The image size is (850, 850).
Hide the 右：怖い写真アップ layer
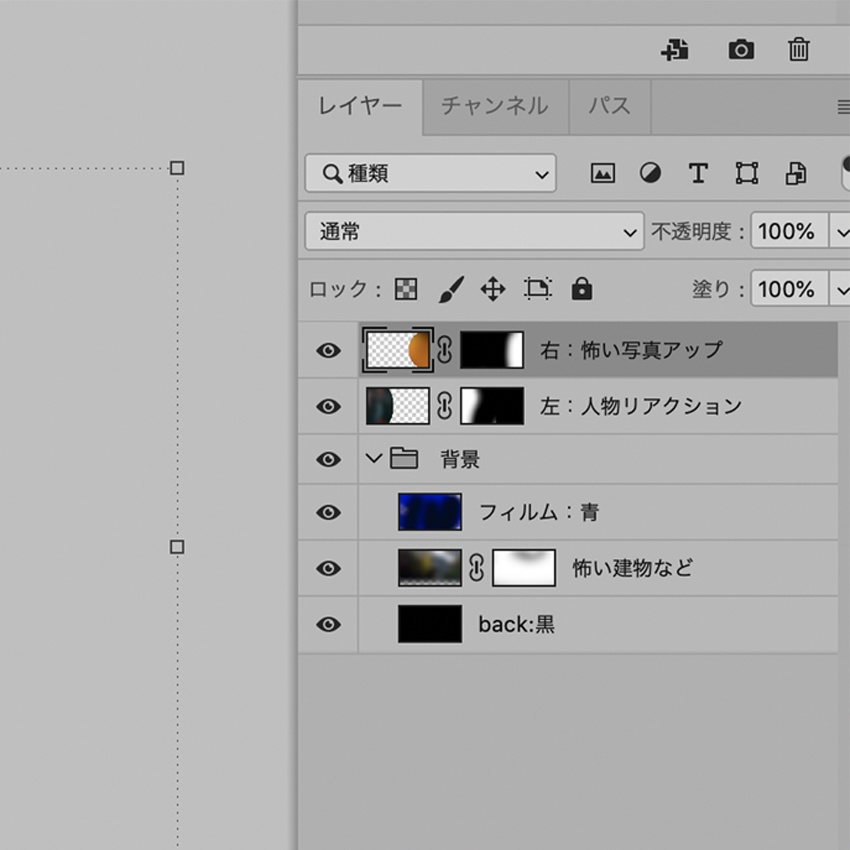[327, 351]
